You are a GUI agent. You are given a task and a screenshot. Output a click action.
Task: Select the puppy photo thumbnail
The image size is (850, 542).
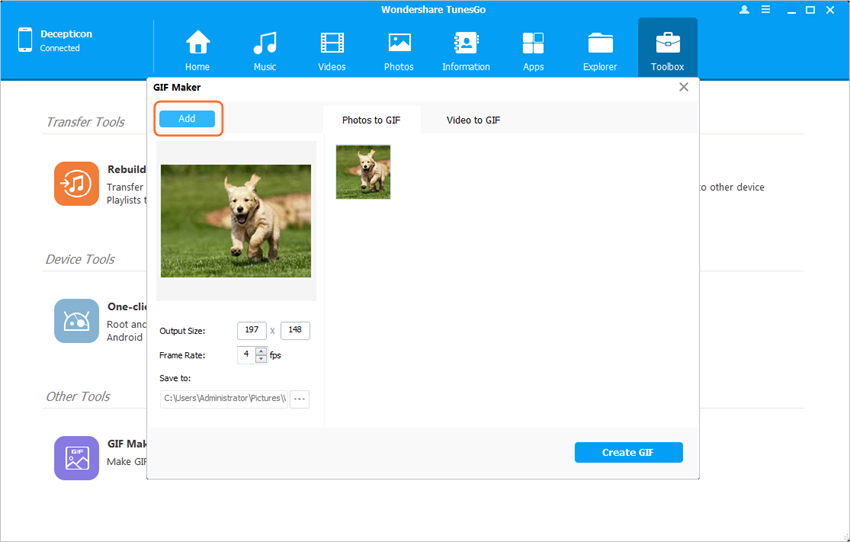click(x=363, y=172)
